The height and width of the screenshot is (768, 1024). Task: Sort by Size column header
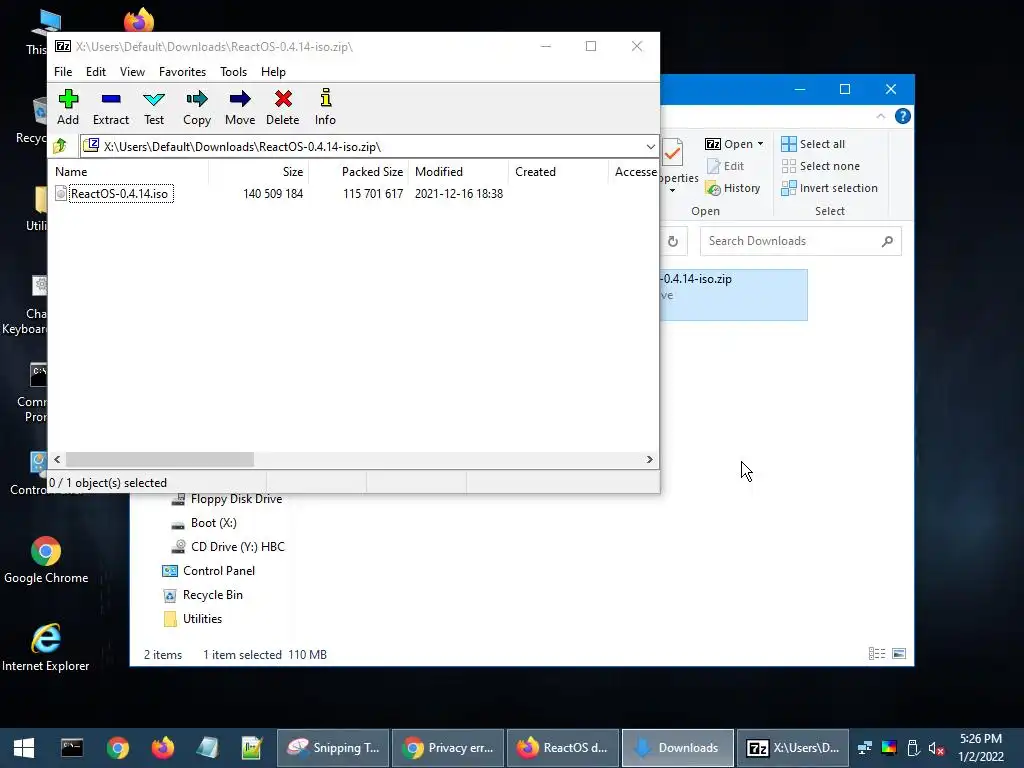259,172
